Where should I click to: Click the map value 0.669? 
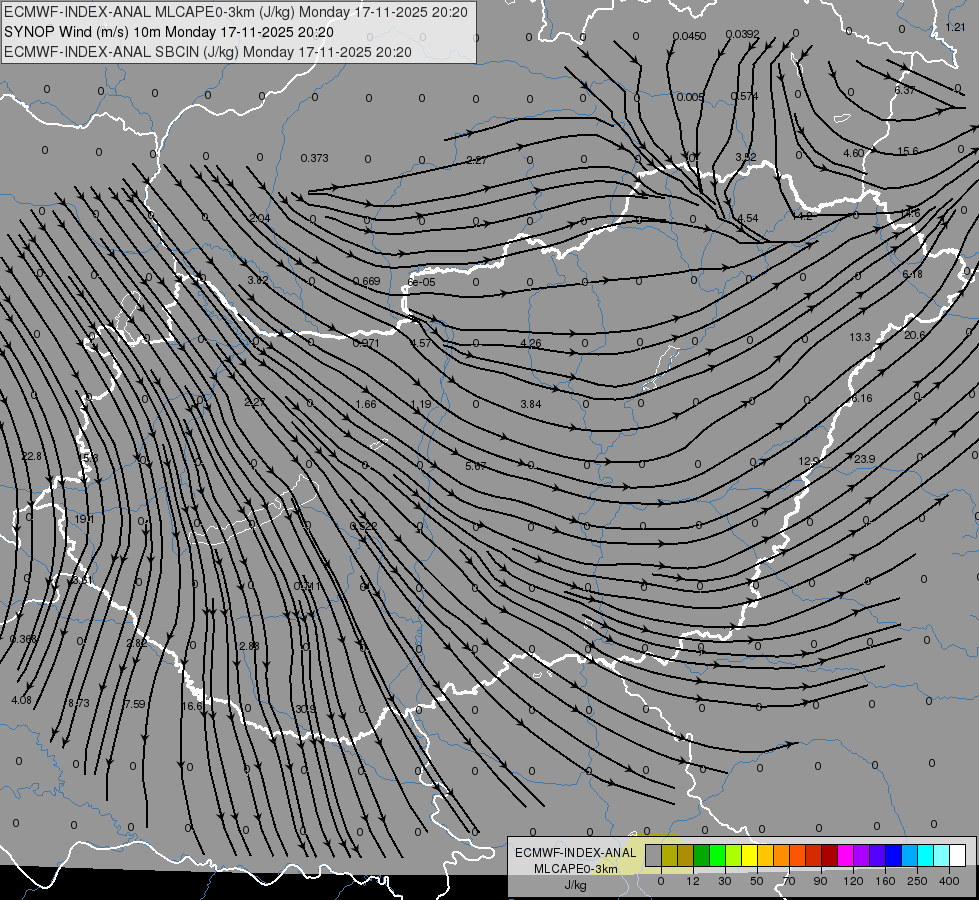point(367,281)
